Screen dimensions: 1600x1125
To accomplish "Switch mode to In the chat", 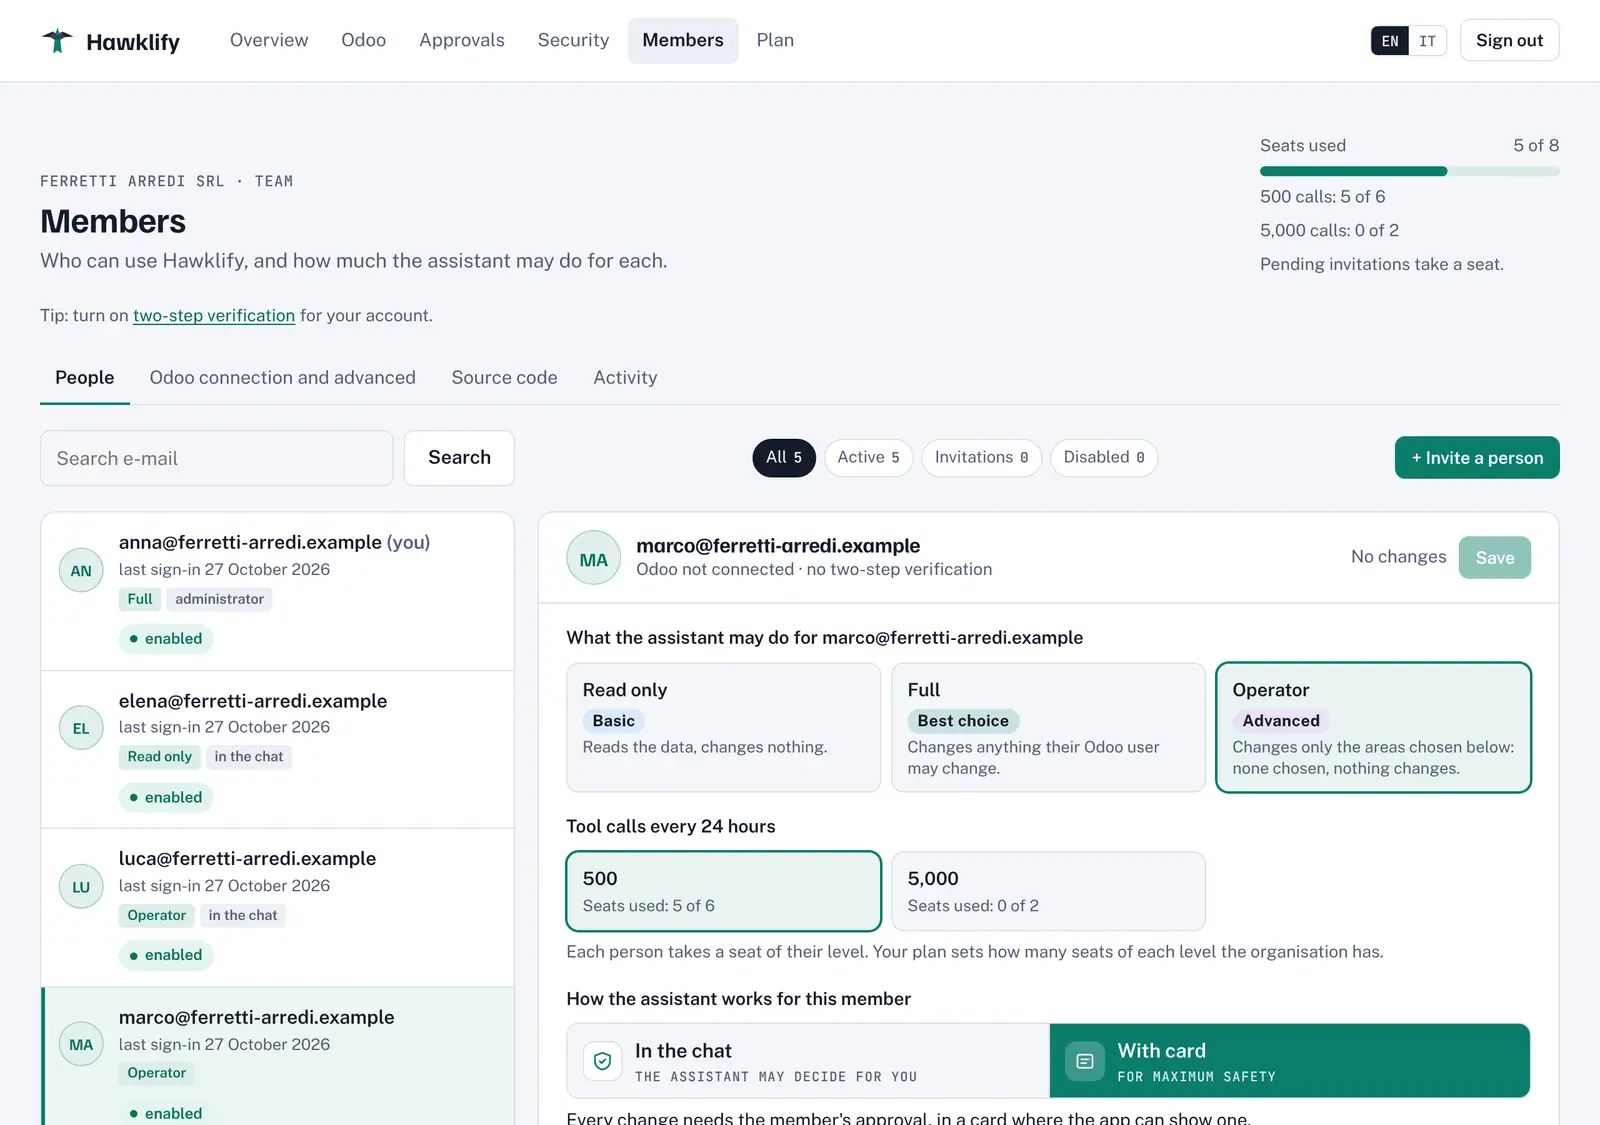I will [808, 1061].
